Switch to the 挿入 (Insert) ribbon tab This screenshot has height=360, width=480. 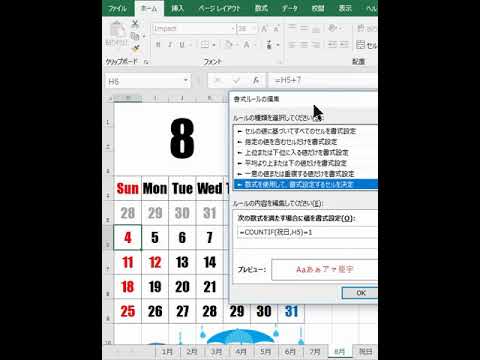177,8
